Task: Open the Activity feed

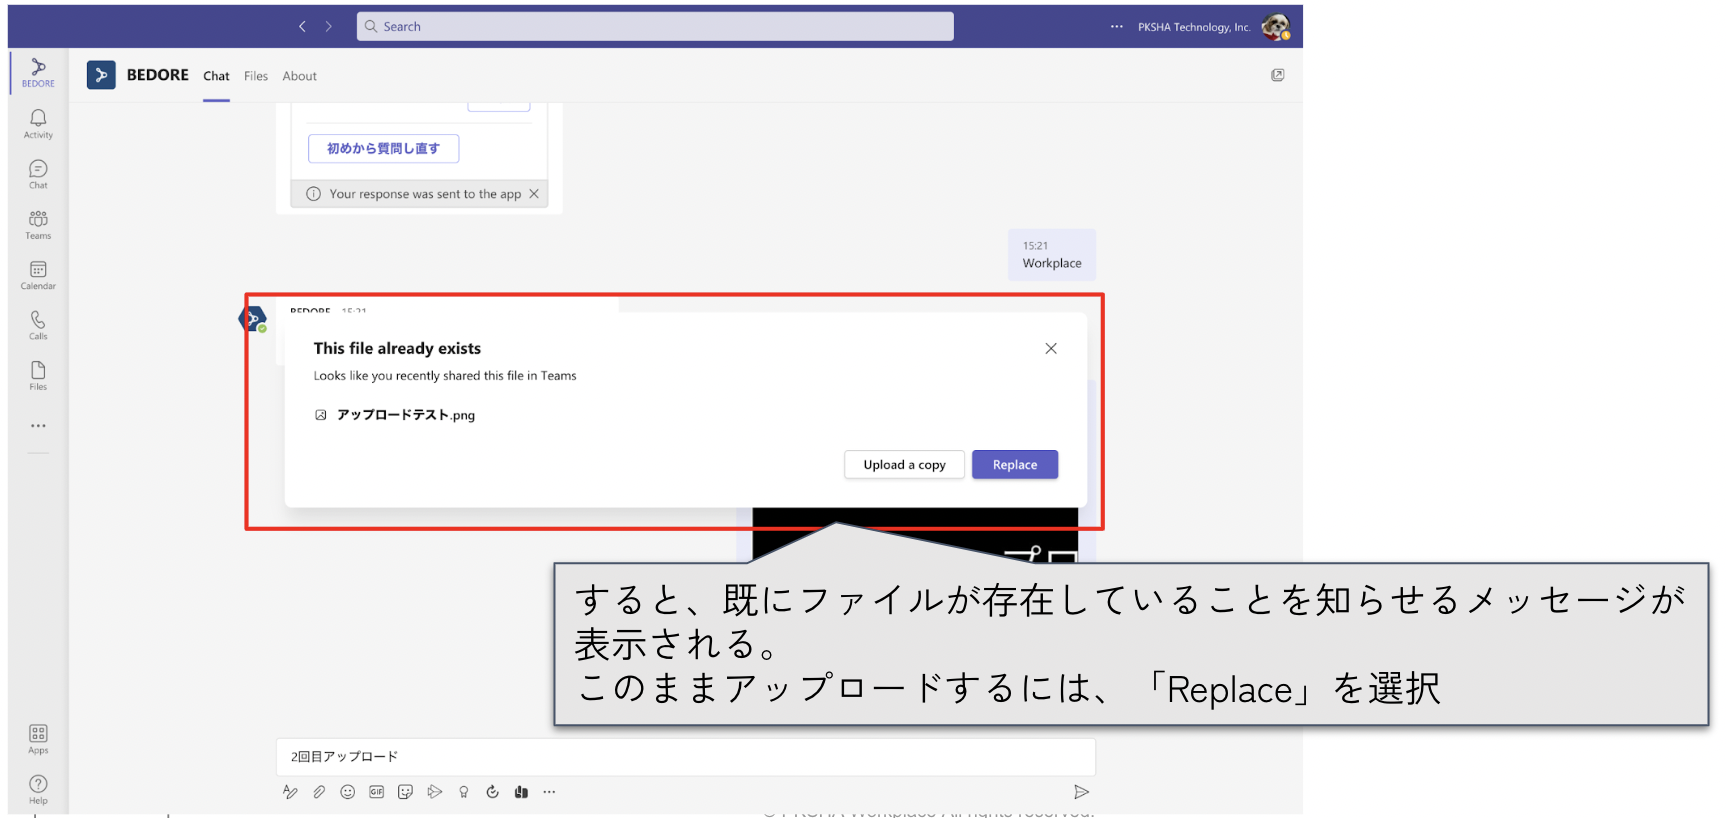Action: coord(38,124)
